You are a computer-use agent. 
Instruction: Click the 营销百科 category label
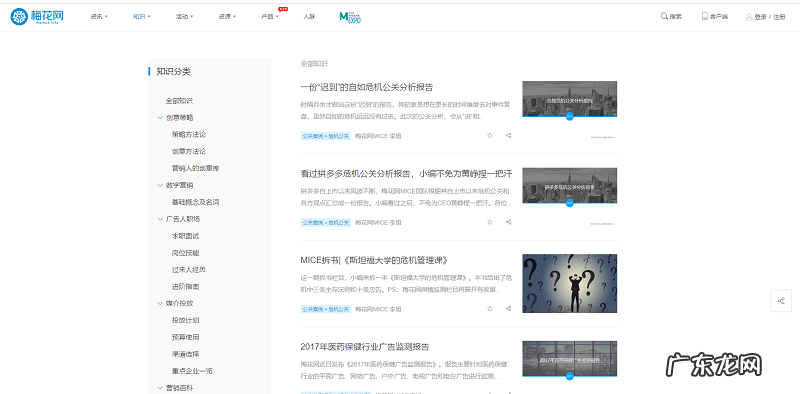pyautogui.click(x=180, y=388)
